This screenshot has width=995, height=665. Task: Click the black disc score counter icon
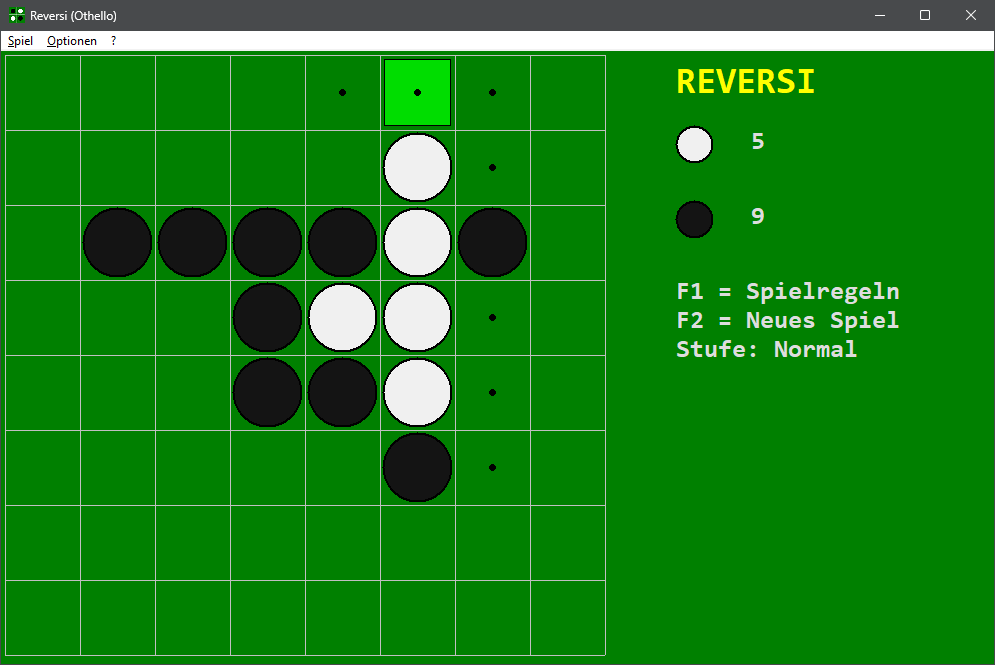pyautogui.click(x=694, y=218)
